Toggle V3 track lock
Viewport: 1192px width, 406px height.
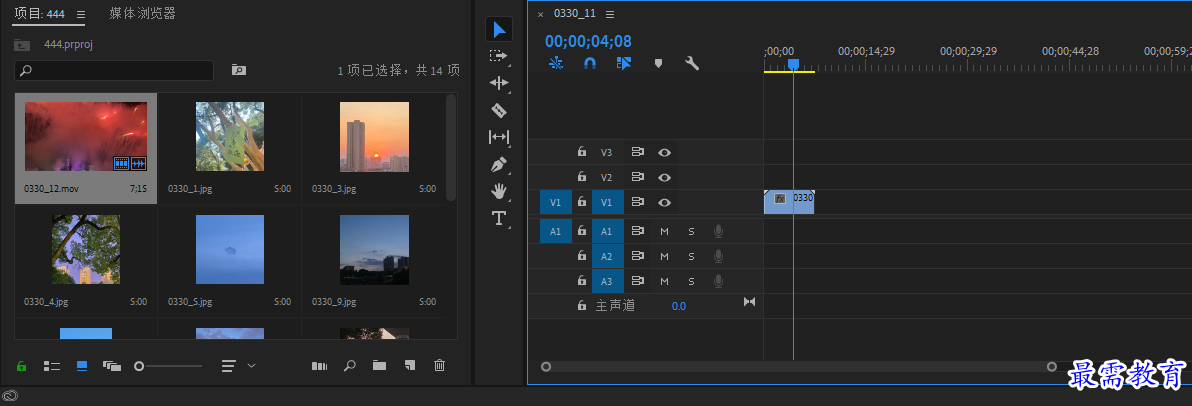point(582,152)
